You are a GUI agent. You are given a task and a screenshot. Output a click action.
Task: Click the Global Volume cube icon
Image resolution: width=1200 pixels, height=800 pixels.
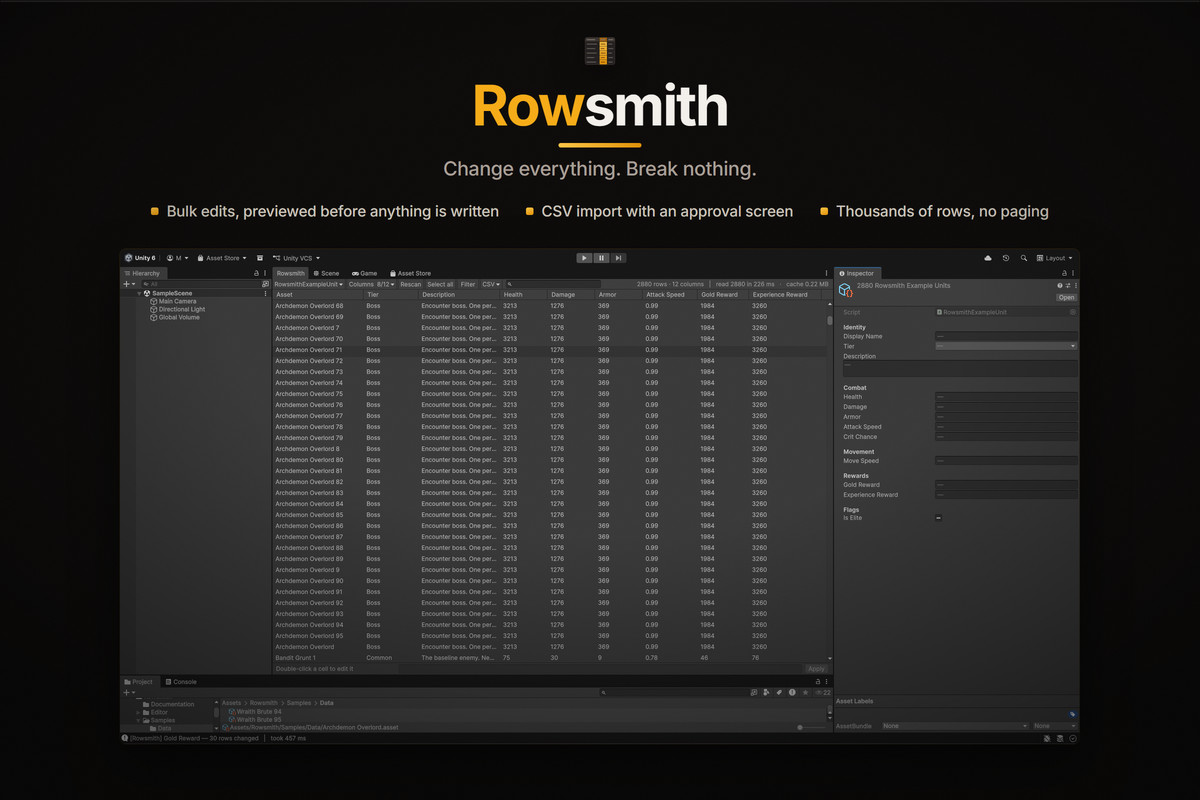154,317
